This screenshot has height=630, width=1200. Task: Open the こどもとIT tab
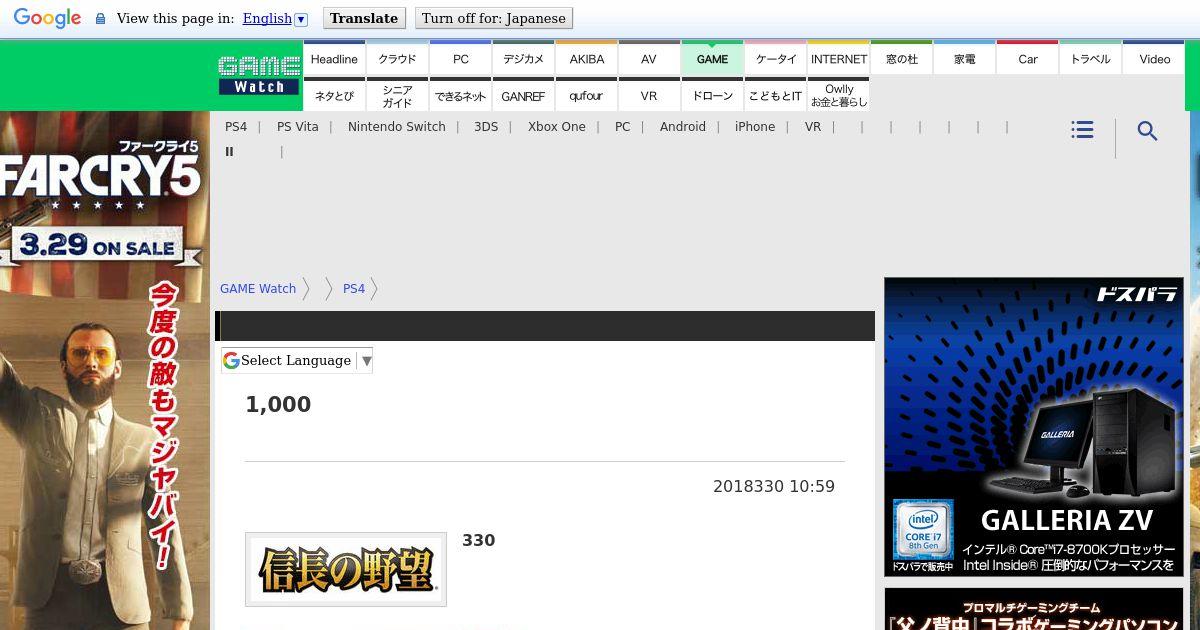click(776, 96)
